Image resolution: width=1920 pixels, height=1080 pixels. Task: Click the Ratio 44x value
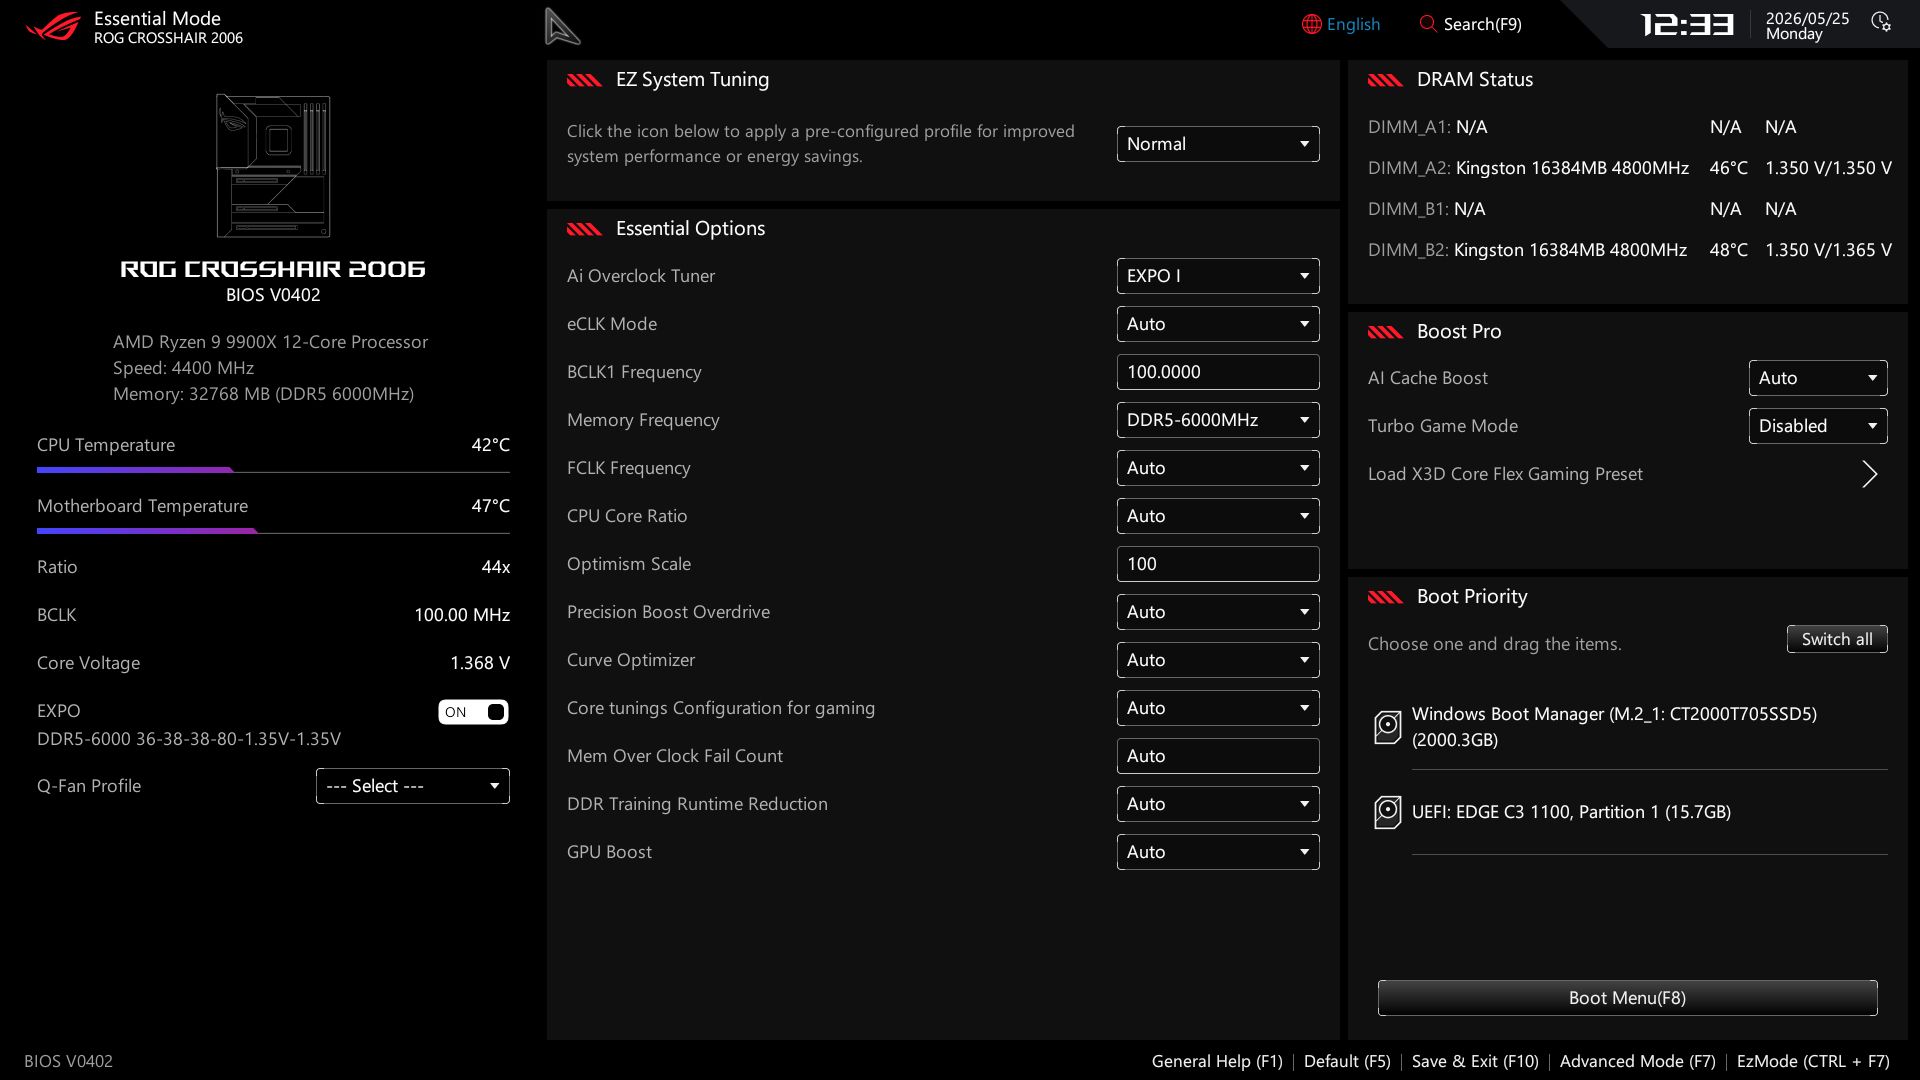(x=495, y=567)
